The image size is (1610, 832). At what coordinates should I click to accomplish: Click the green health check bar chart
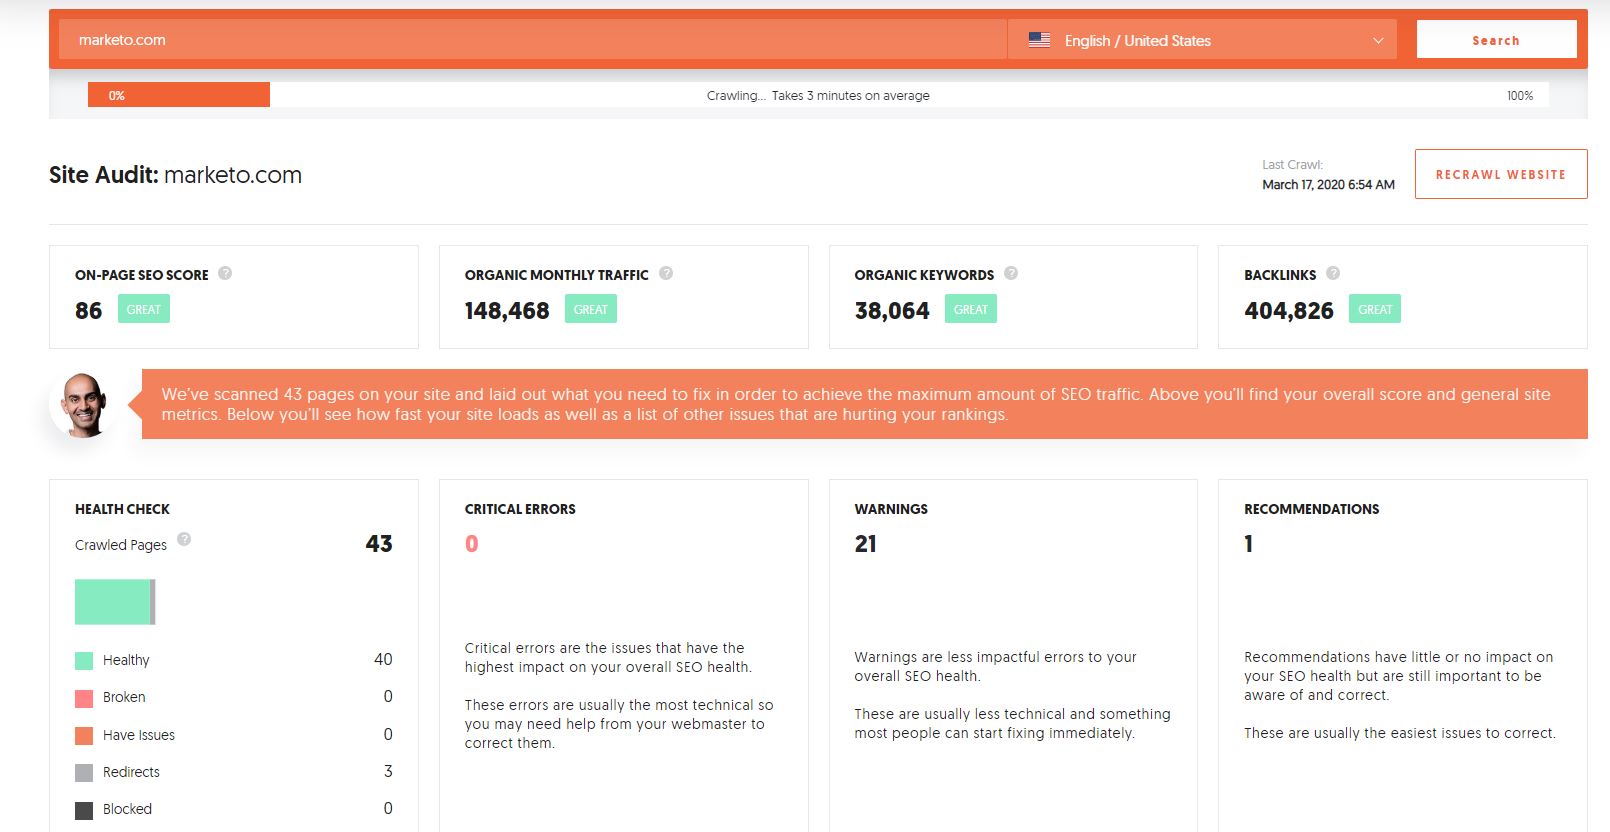tap(115, 602)
